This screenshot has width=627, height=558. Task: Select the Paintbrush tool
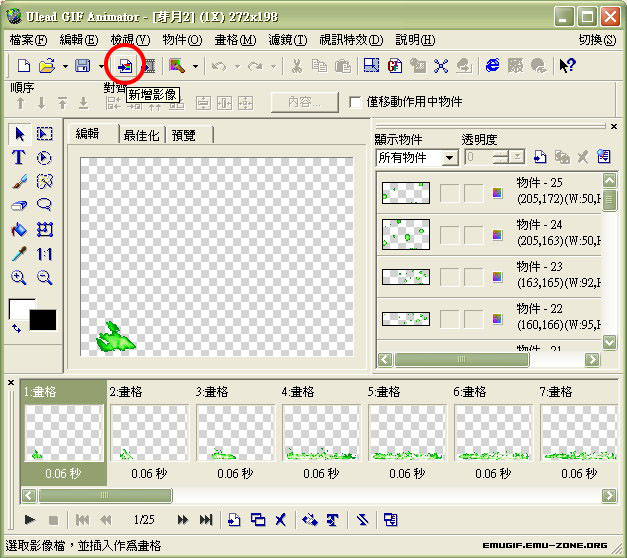(19, 182)
